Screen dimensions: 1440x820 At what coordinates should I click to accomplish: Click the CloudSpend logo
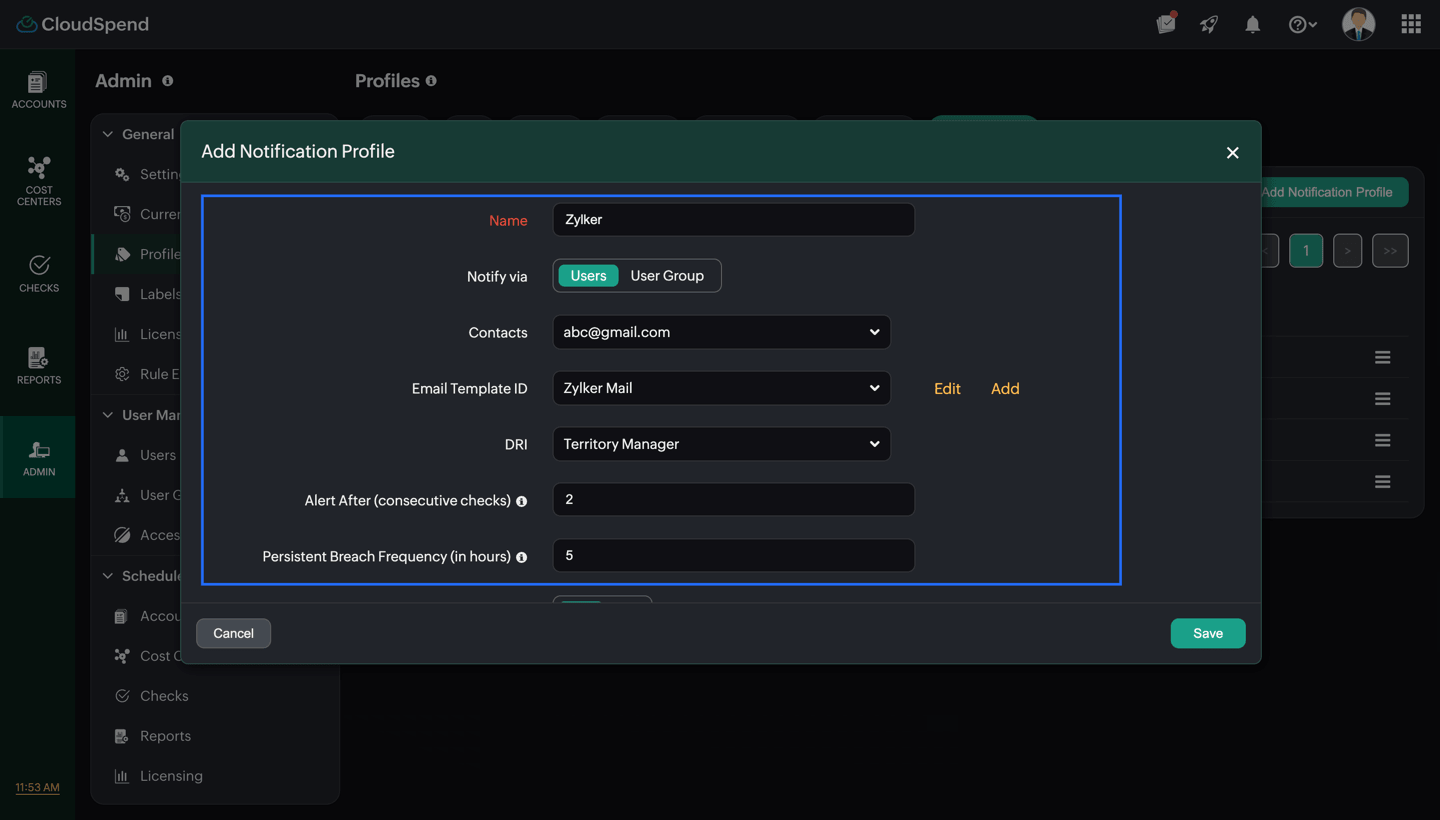pos(83,24)
